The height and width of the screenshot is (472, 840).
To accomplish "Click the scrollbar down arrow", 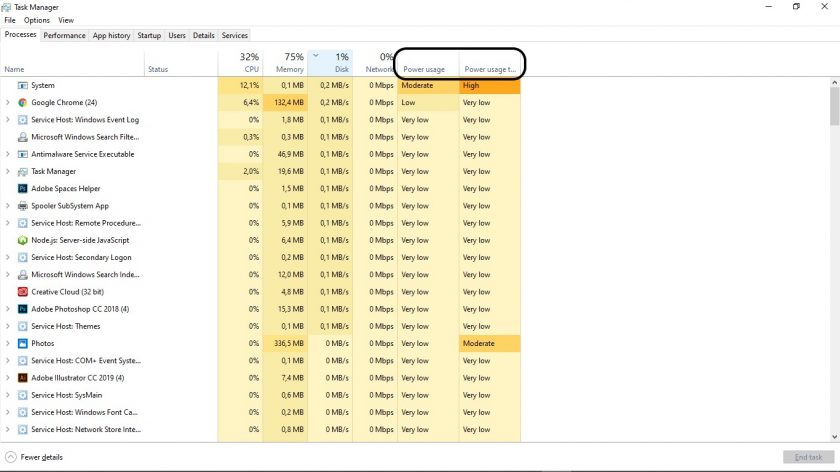I will [x=835, y=437].
